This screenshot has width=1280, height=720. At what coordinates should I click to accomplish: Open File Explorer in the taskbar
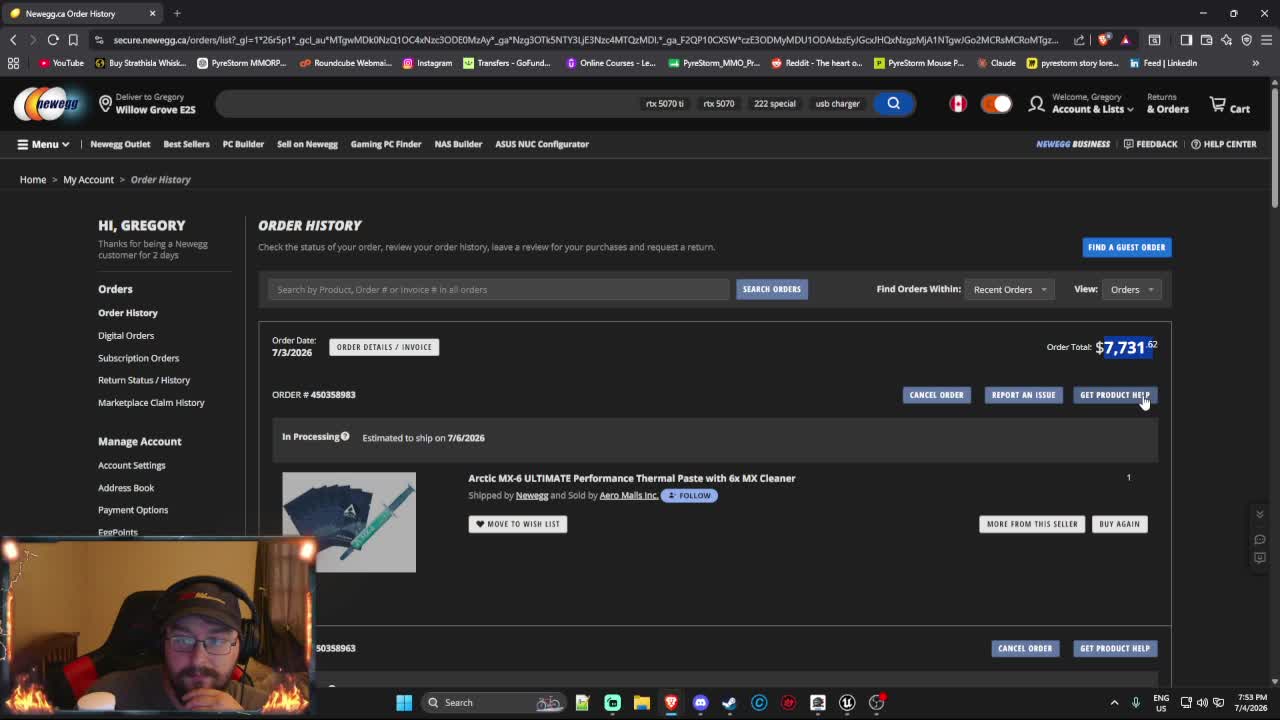[x=642, y=702]
